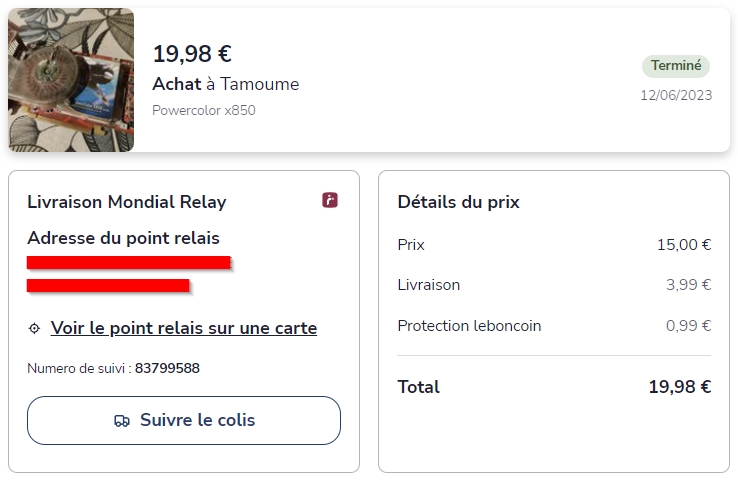The image size is (738, 482).
Task: Click the "Détails du prix" heading
Action: click(458, 202)
